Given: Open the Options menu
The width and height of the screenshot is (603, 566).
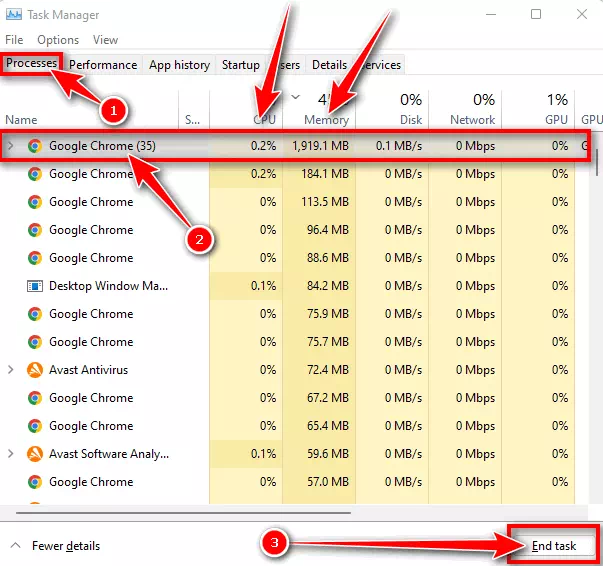Looking at the screenshot, I should [58, 40].
